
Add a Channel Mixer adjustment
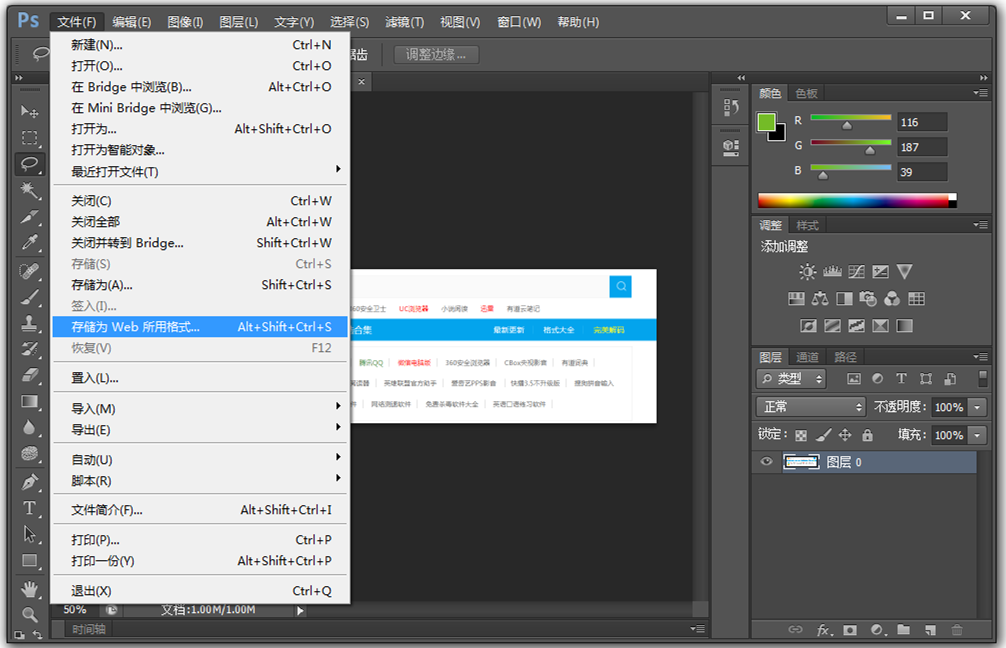pyautogui.click(x=892, y=298)
